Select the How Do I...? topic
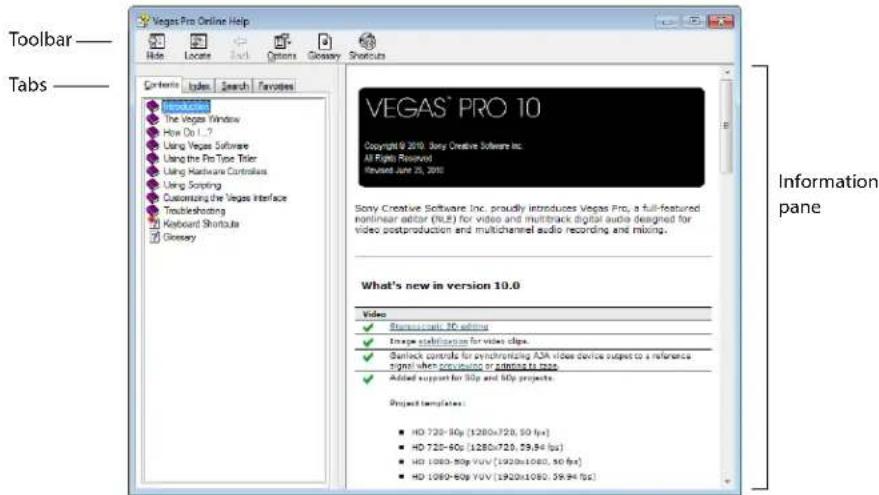Image resolution: width=879 pixels, height=495 pixels. click(x=188, y=132)
